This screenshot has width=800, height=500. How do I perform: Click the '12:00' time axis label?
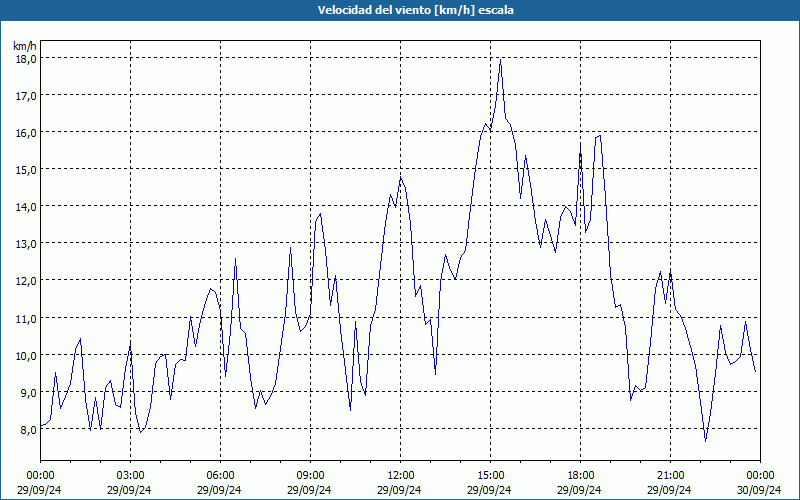click(x=400, y=476)
